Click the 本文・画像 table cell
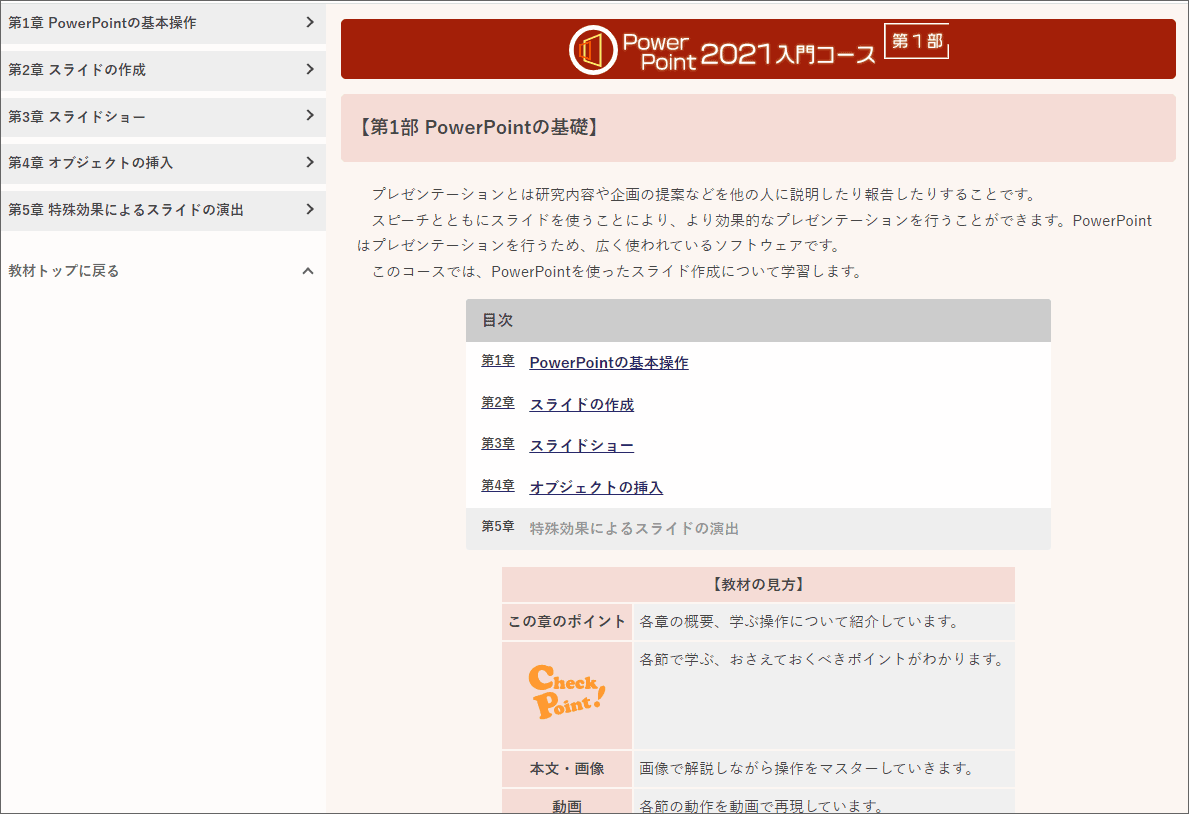The width and height of the screenshot is (1189, 814). coord(567,768)
